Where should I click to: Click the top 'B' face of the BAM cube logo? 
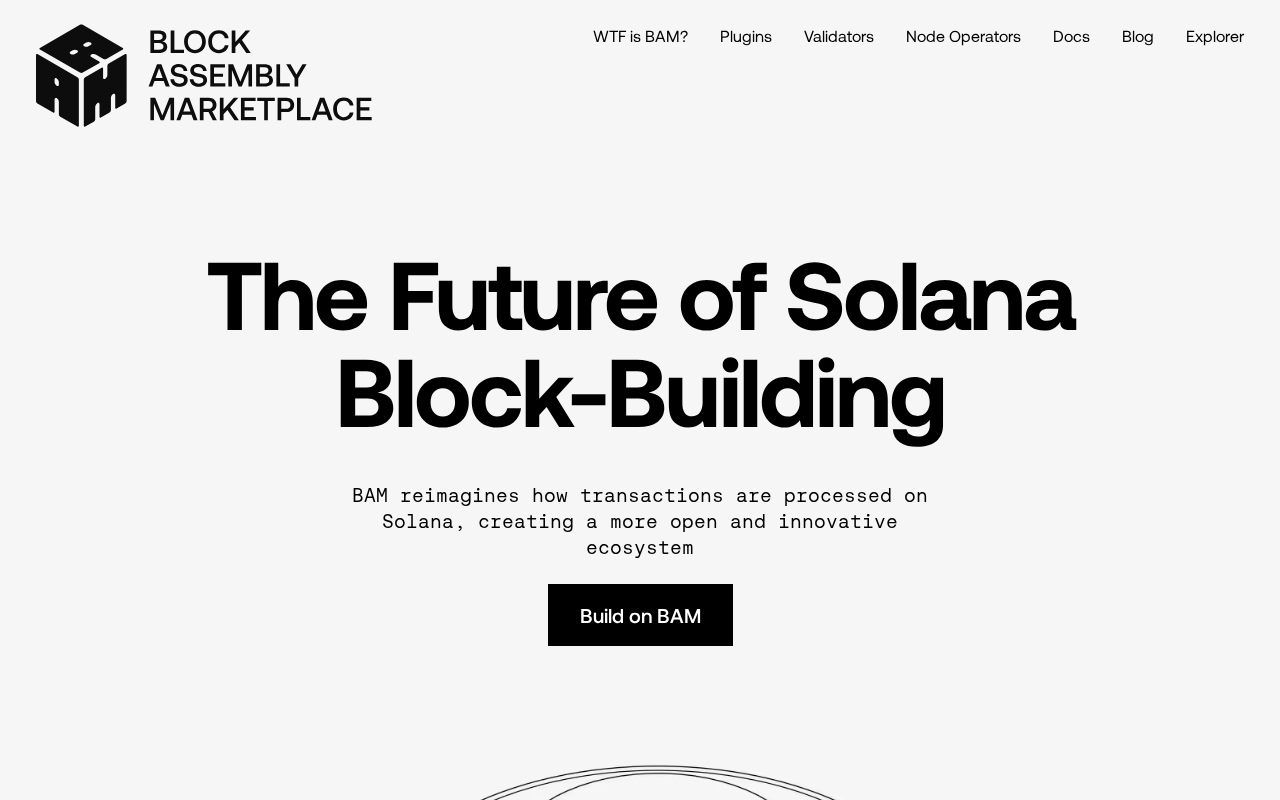[x=81, y=46]
